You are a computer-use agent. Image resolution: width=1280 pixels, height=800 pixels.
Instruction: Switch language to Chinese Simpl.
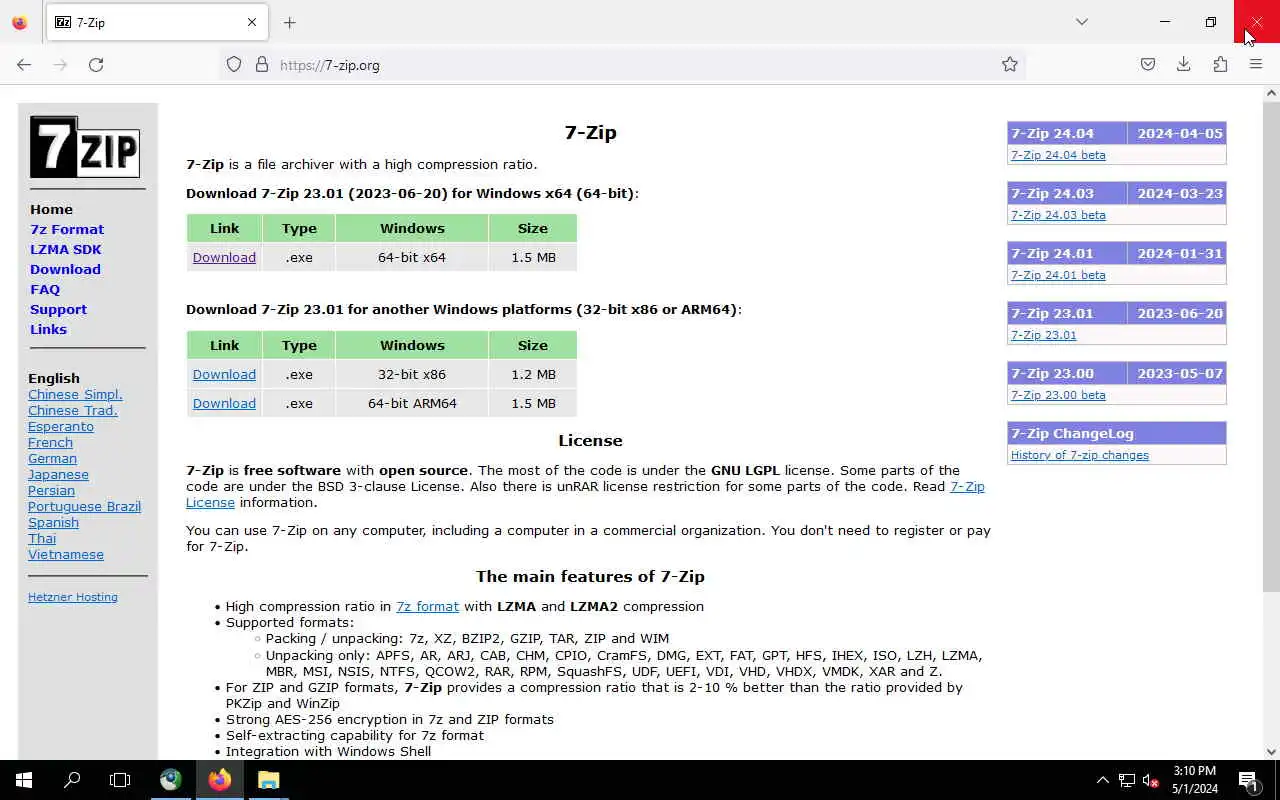pyautogui.click(x=75, y=394)
